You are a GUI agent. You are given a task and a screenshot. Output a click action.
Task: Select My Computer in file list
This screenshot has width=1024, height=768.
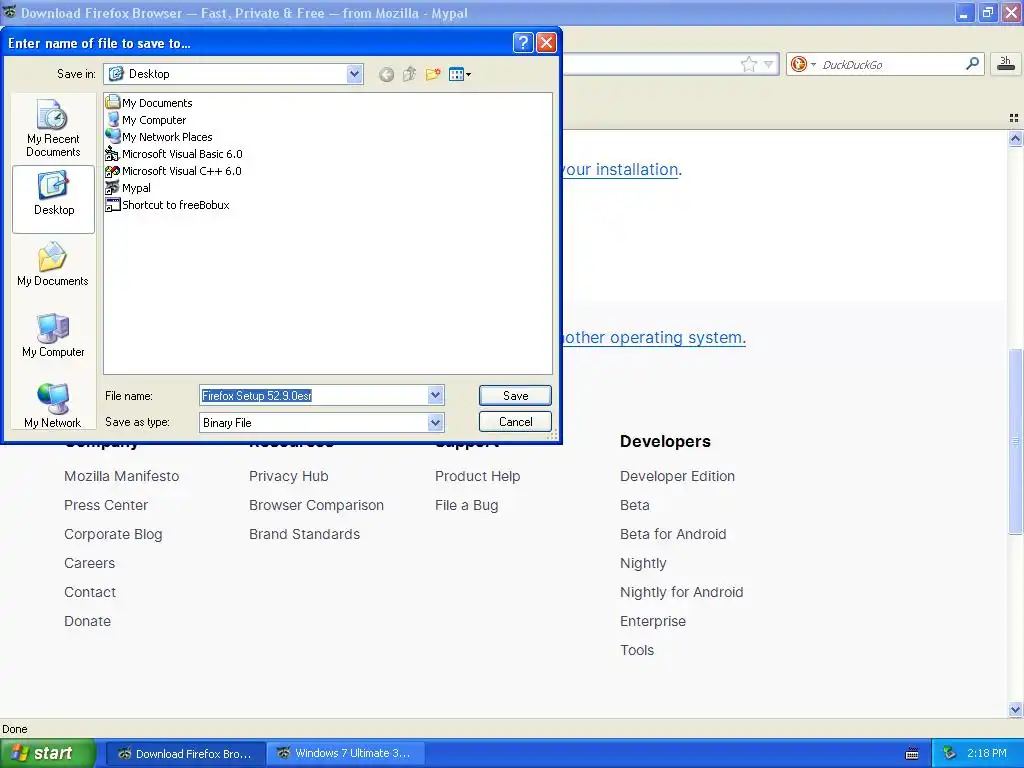146,120
